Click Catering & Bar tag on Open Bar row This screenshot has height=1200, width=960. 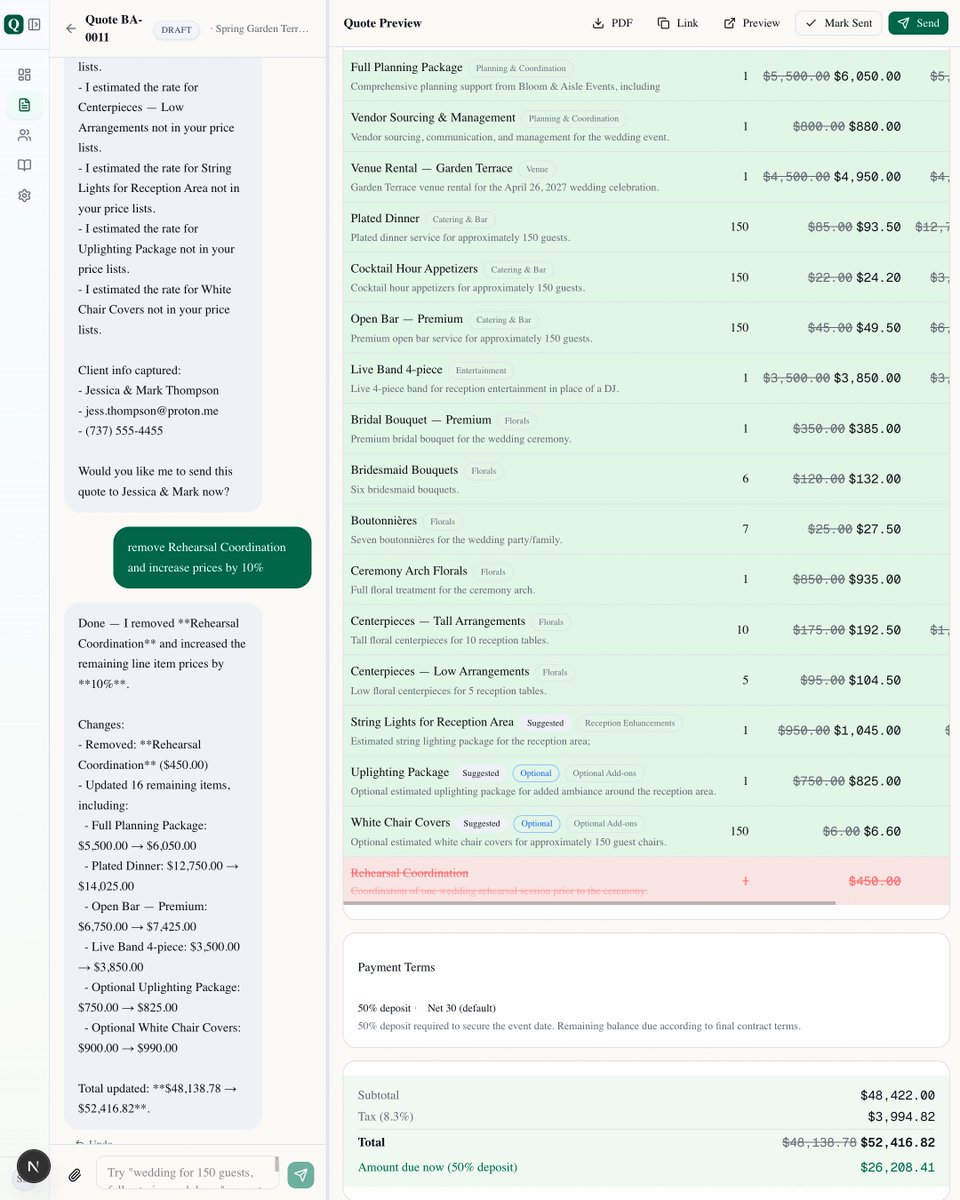[x=504, y=320]
